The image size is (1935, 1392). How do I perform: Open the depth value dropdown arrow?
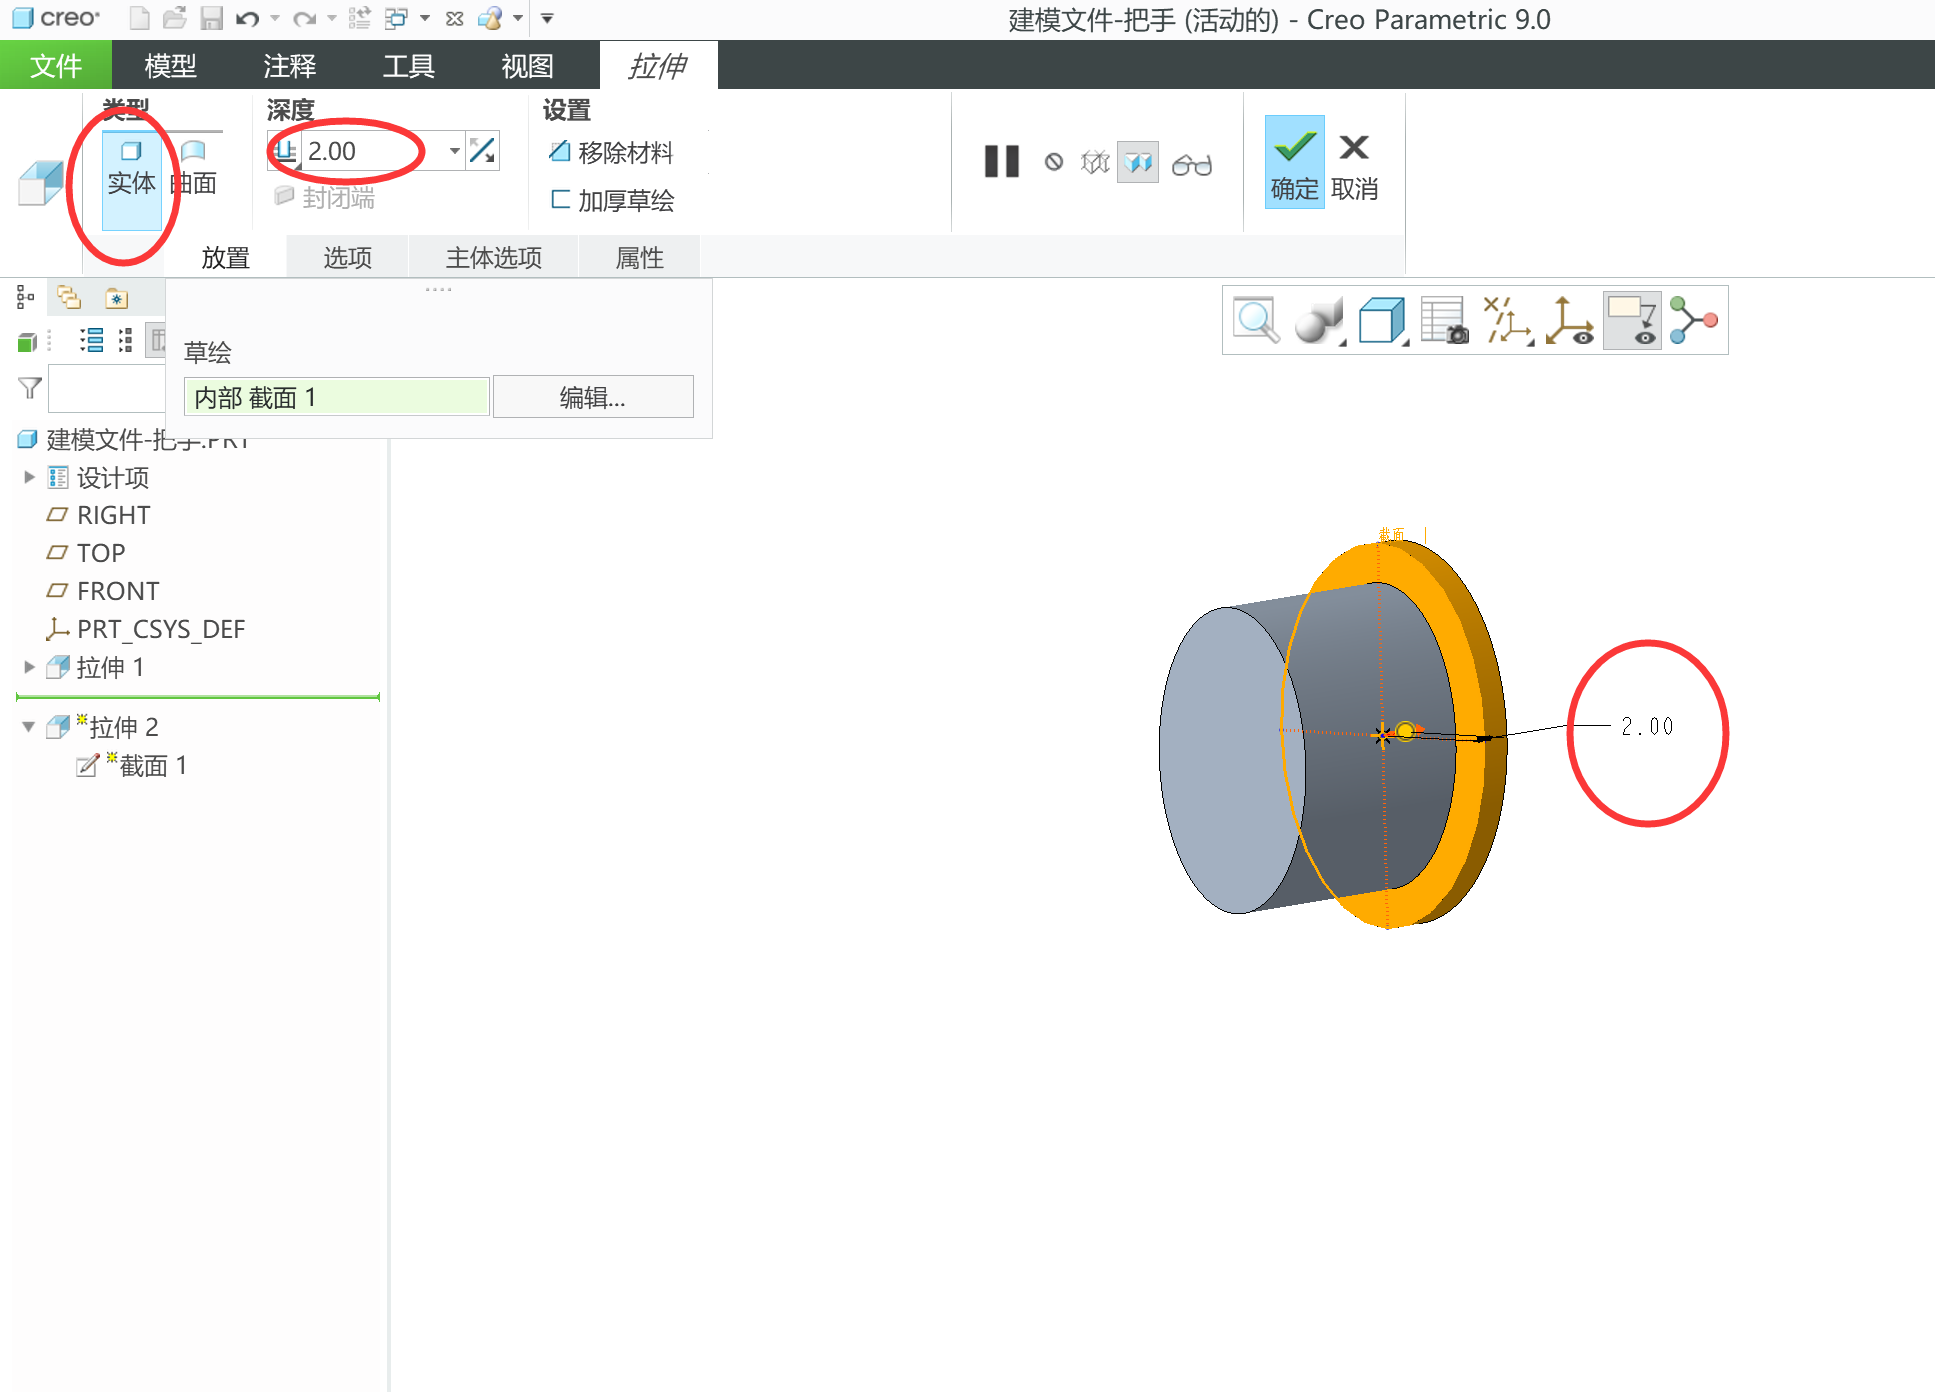[x=455, y=151]
